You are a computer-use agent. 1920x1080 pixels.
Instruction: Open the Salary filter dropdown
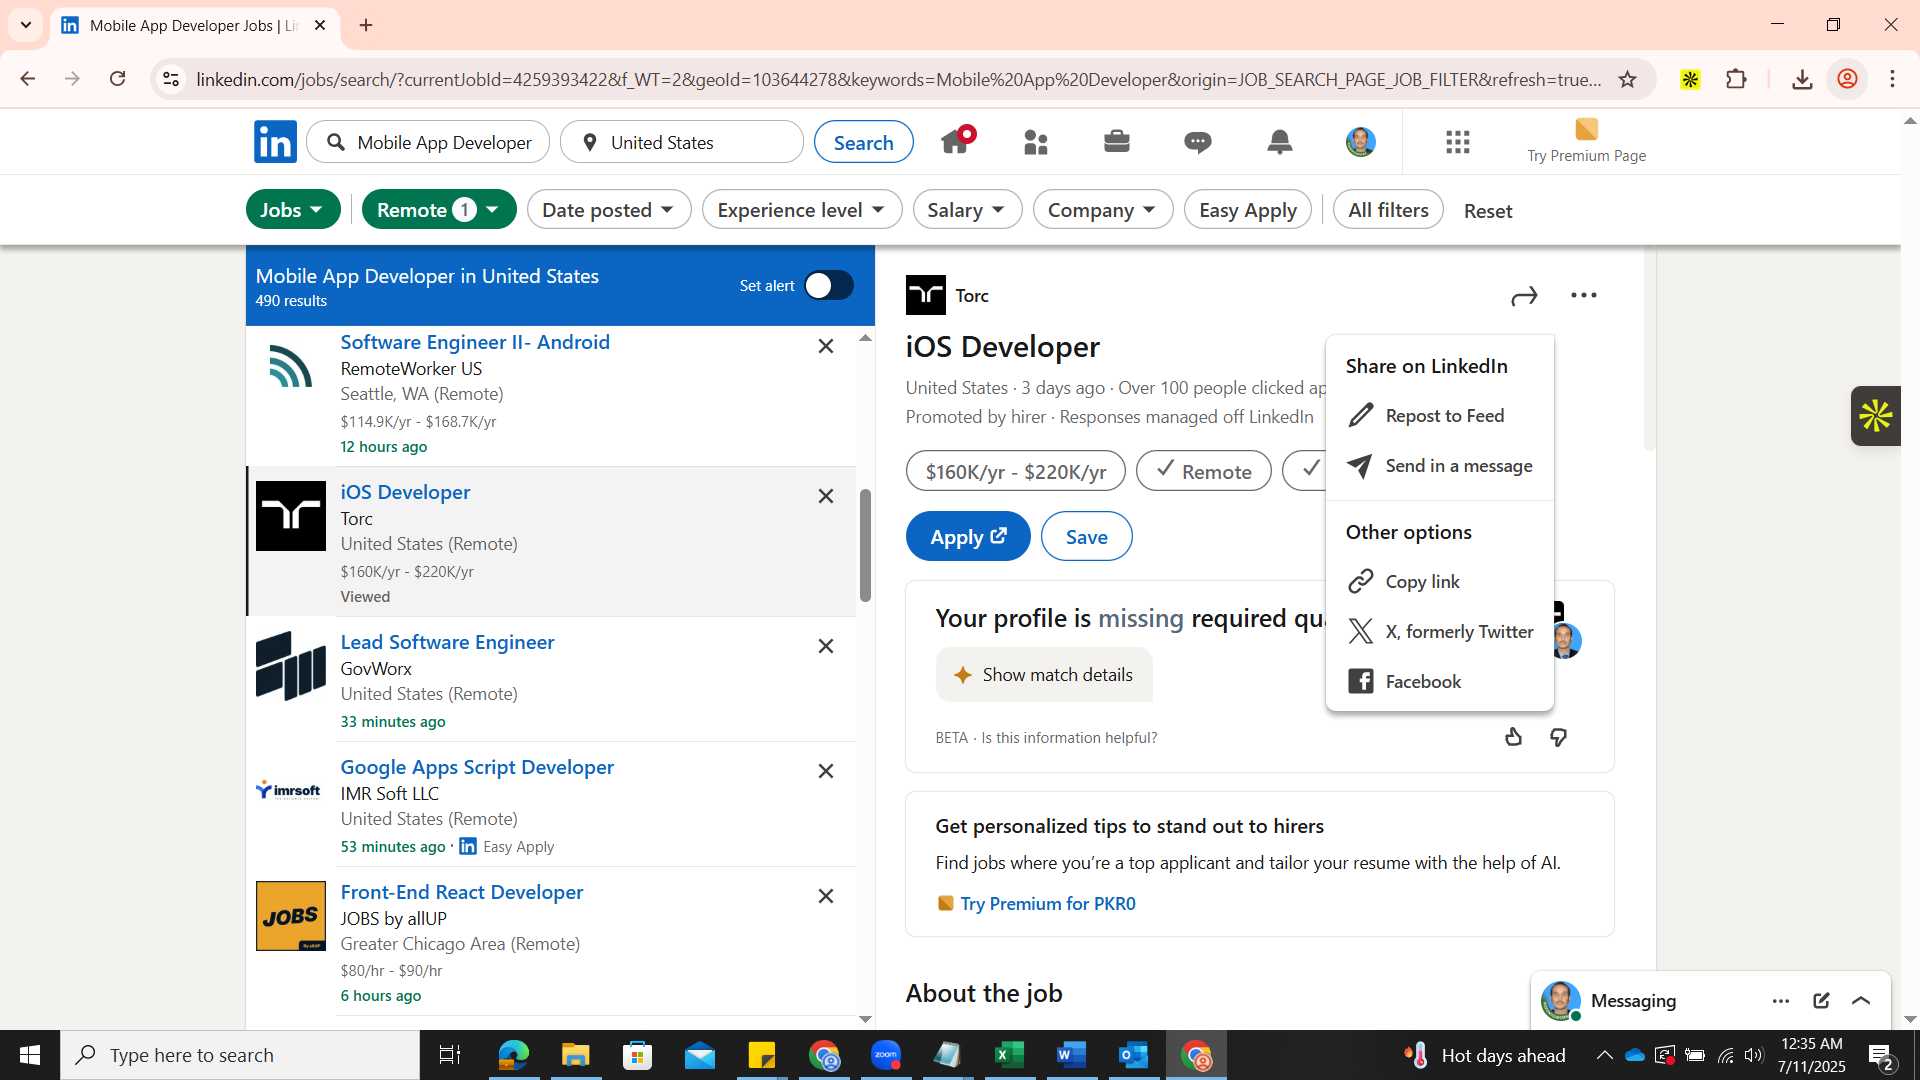click(x=967, y=210)
